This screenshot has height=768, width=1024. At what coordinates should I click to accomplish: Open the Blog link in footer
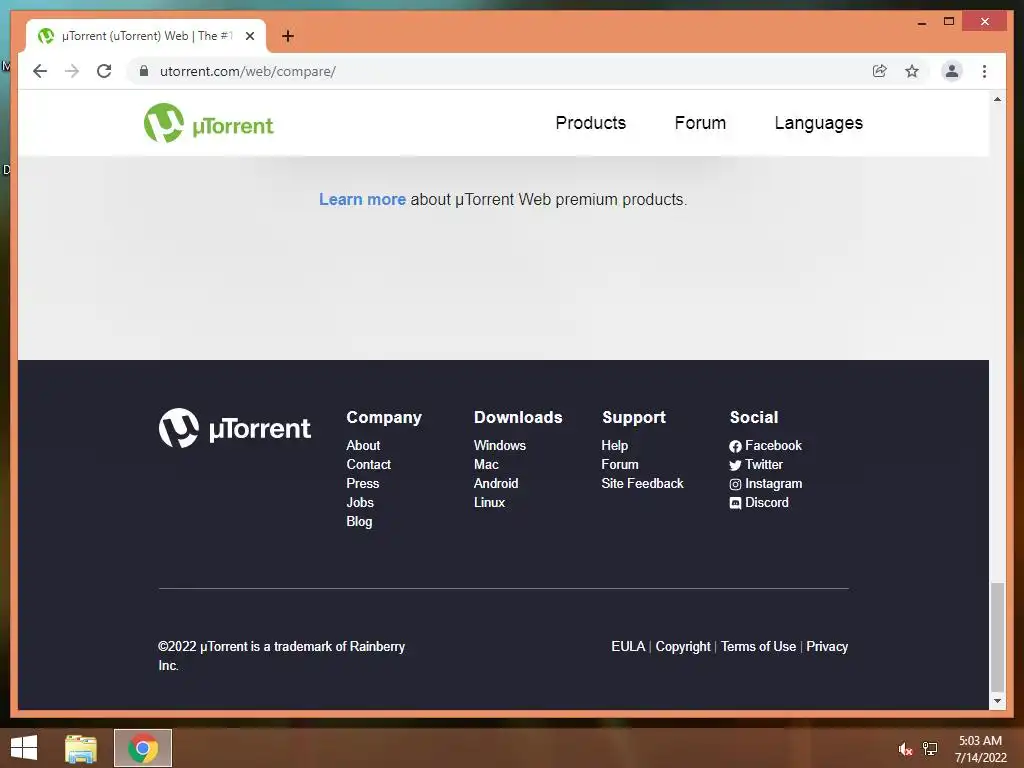359,521
